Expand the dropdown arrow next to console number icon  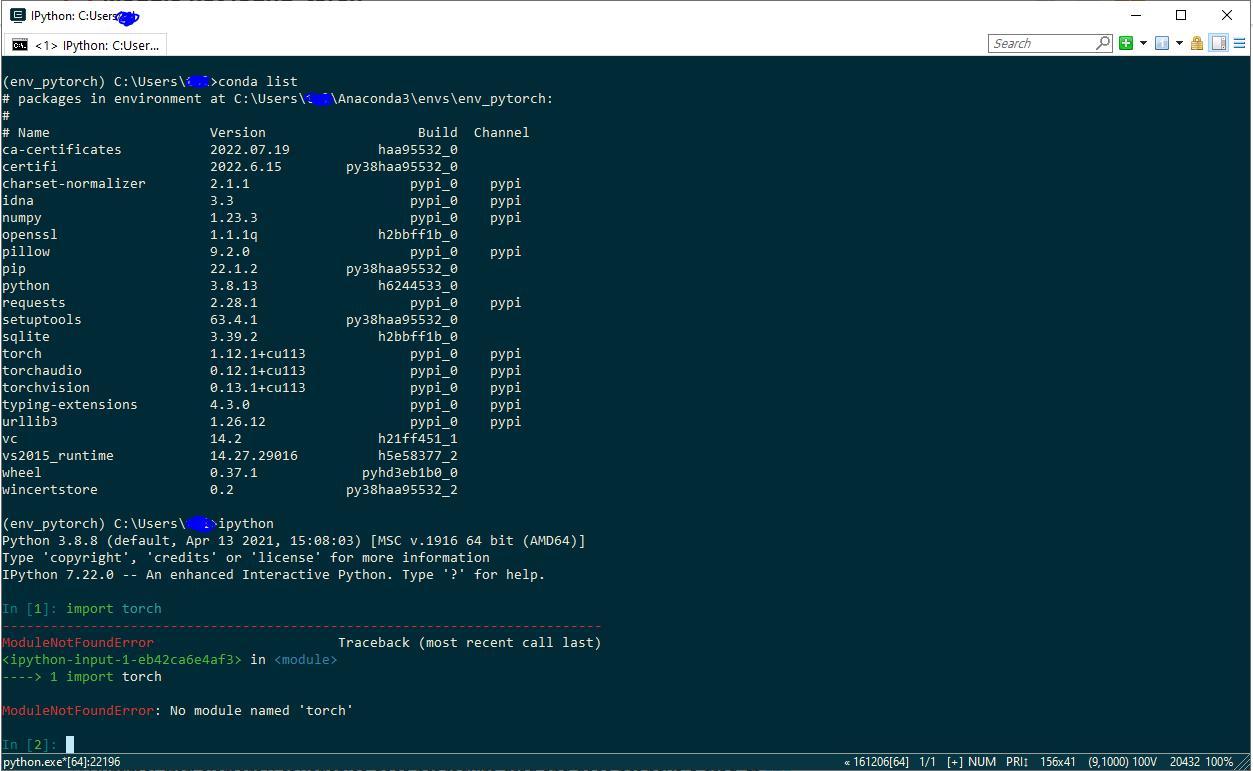1179,43
